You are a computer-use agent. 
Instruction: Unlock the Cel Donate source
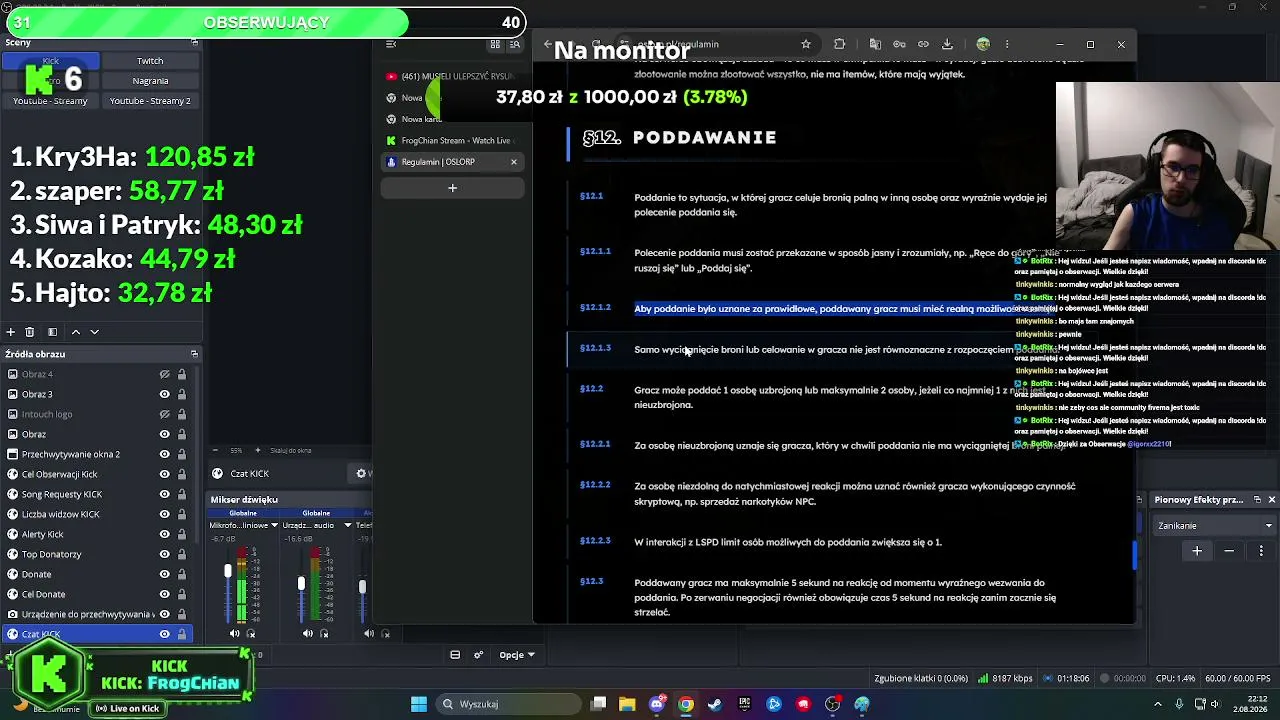point(181,594)
